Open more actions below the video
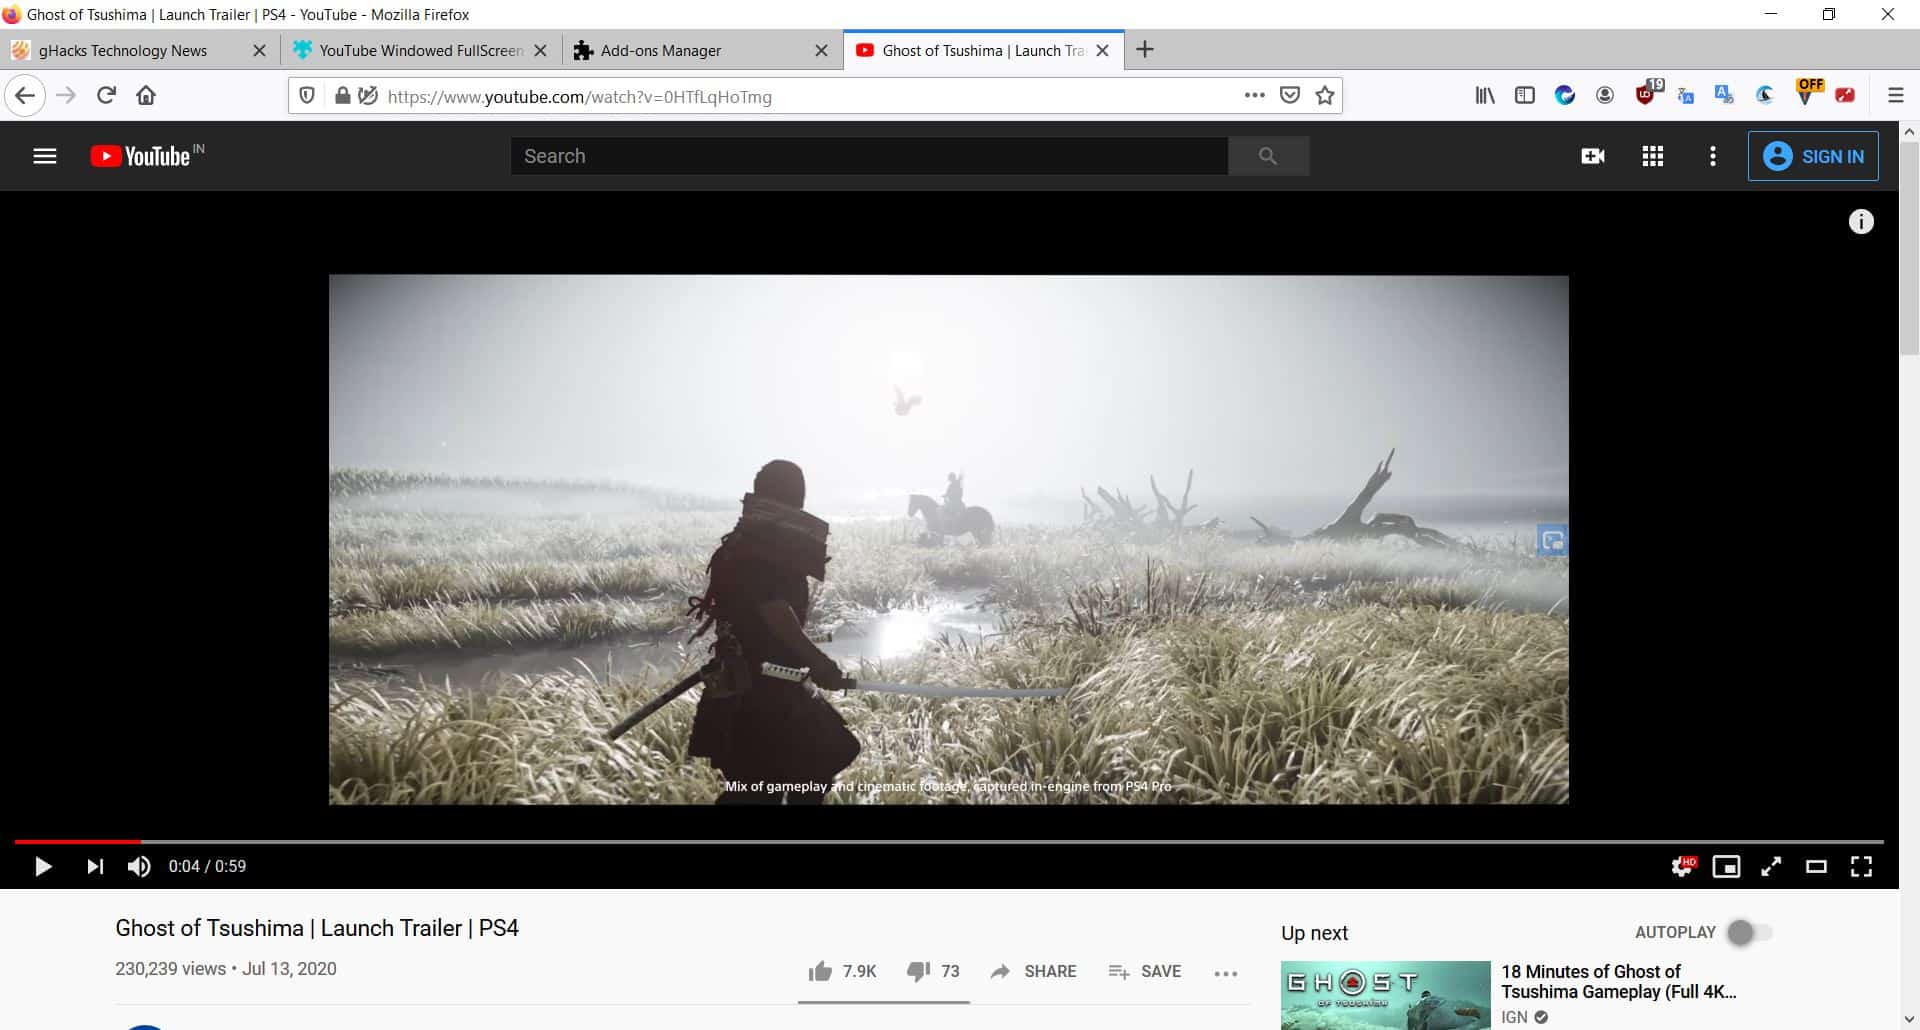1920x1030 pixels. point(1226,973)
